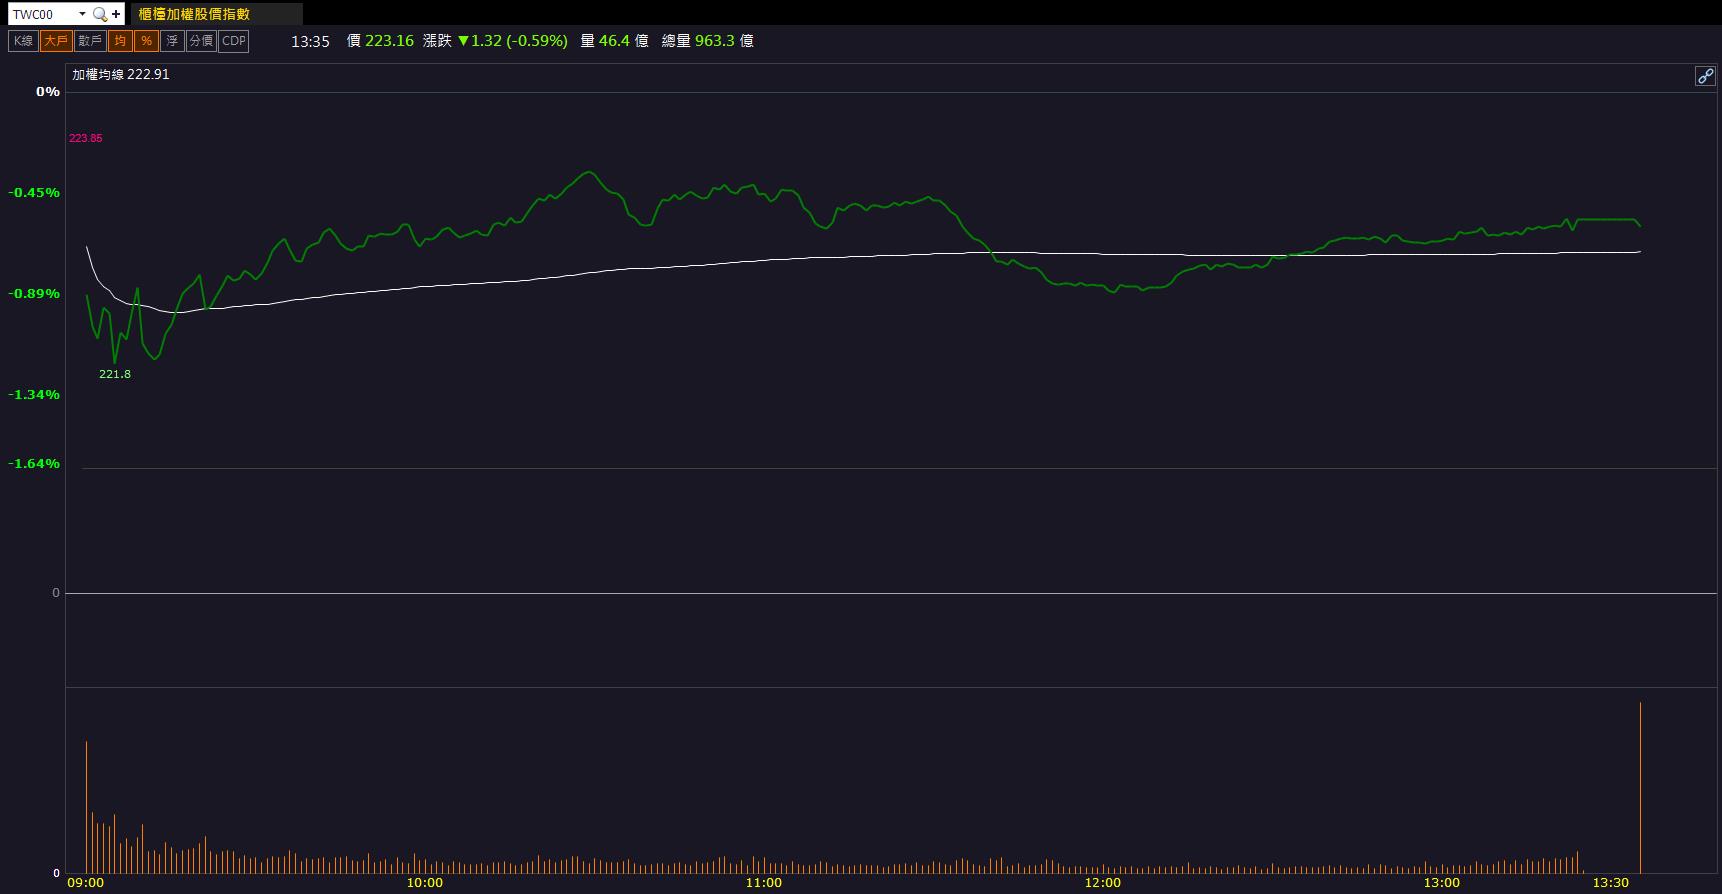
Task: Click the magnifier symbol search icon
Action: [99, 14]
